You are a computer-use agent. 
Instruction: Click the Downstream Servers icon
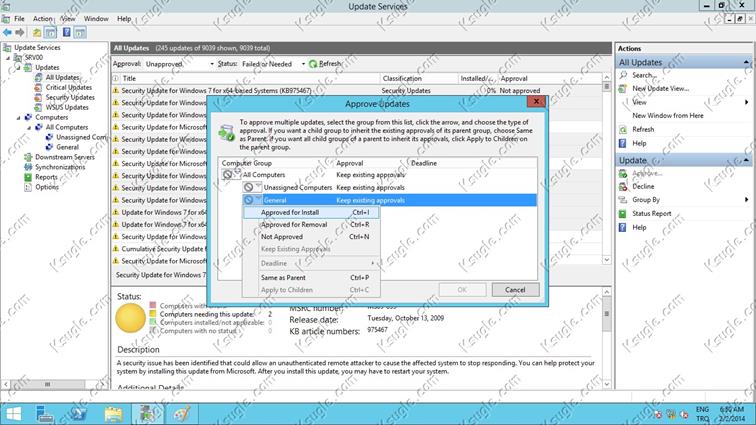pos(28,157)
